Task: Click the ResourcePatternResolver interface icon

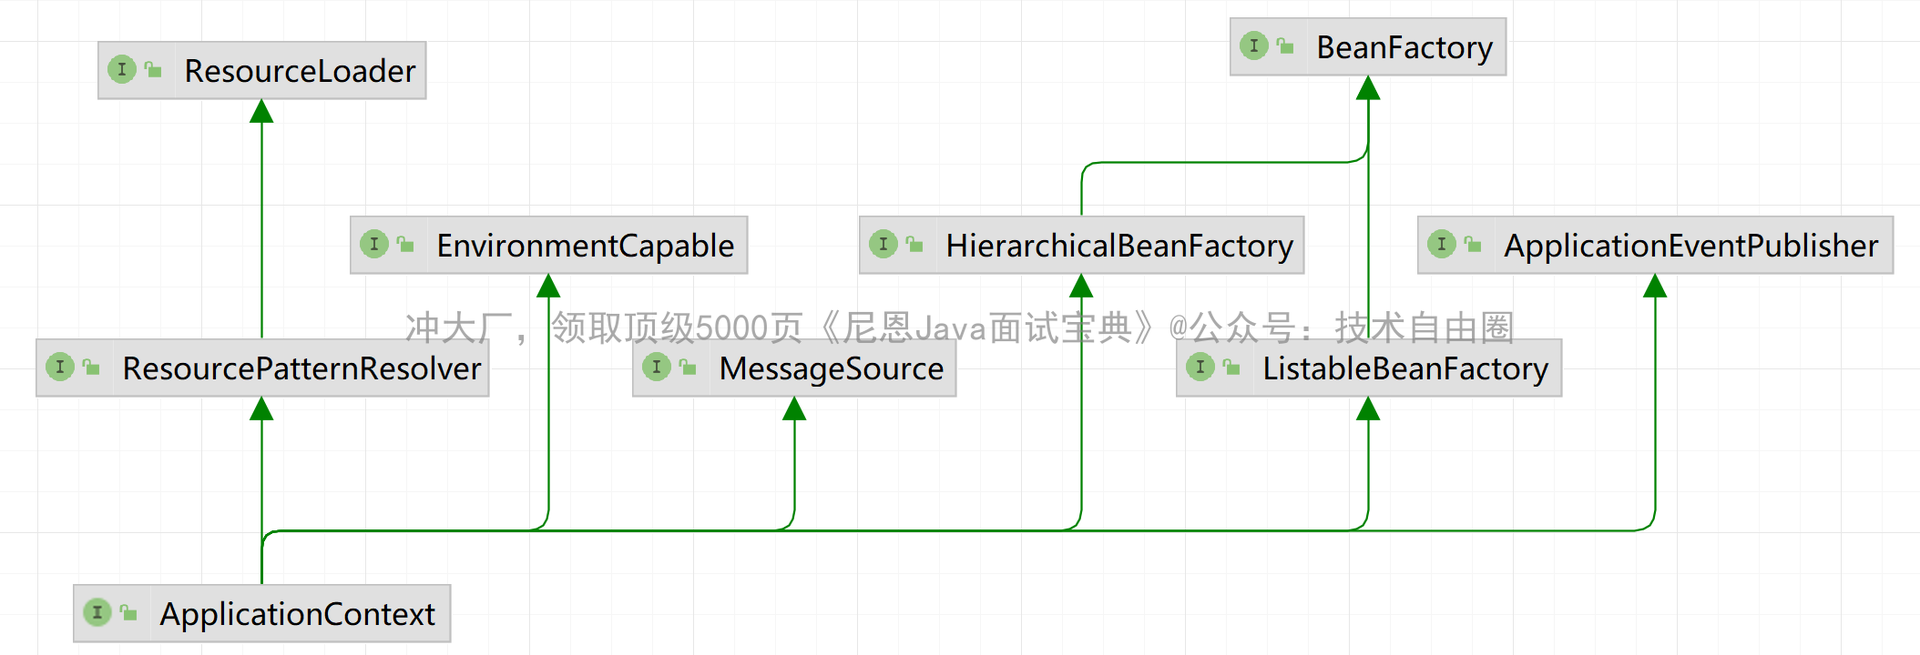Action: [60, 367]
